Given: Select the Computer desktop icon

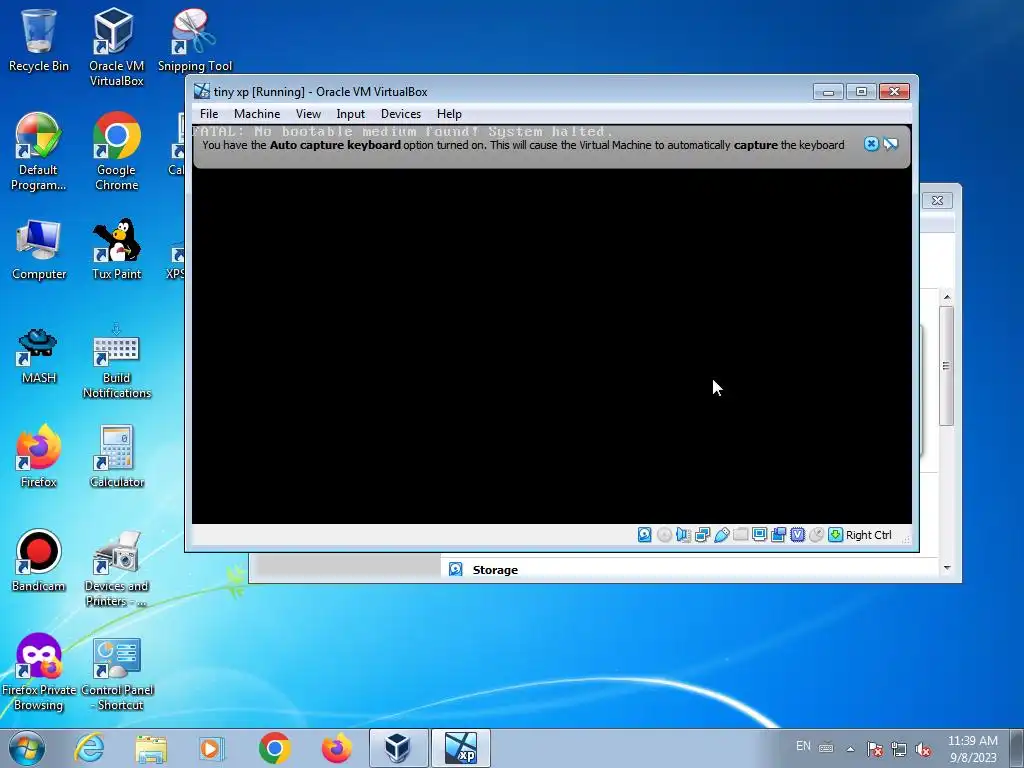Looking at the screenshot, I should [39, 249].
